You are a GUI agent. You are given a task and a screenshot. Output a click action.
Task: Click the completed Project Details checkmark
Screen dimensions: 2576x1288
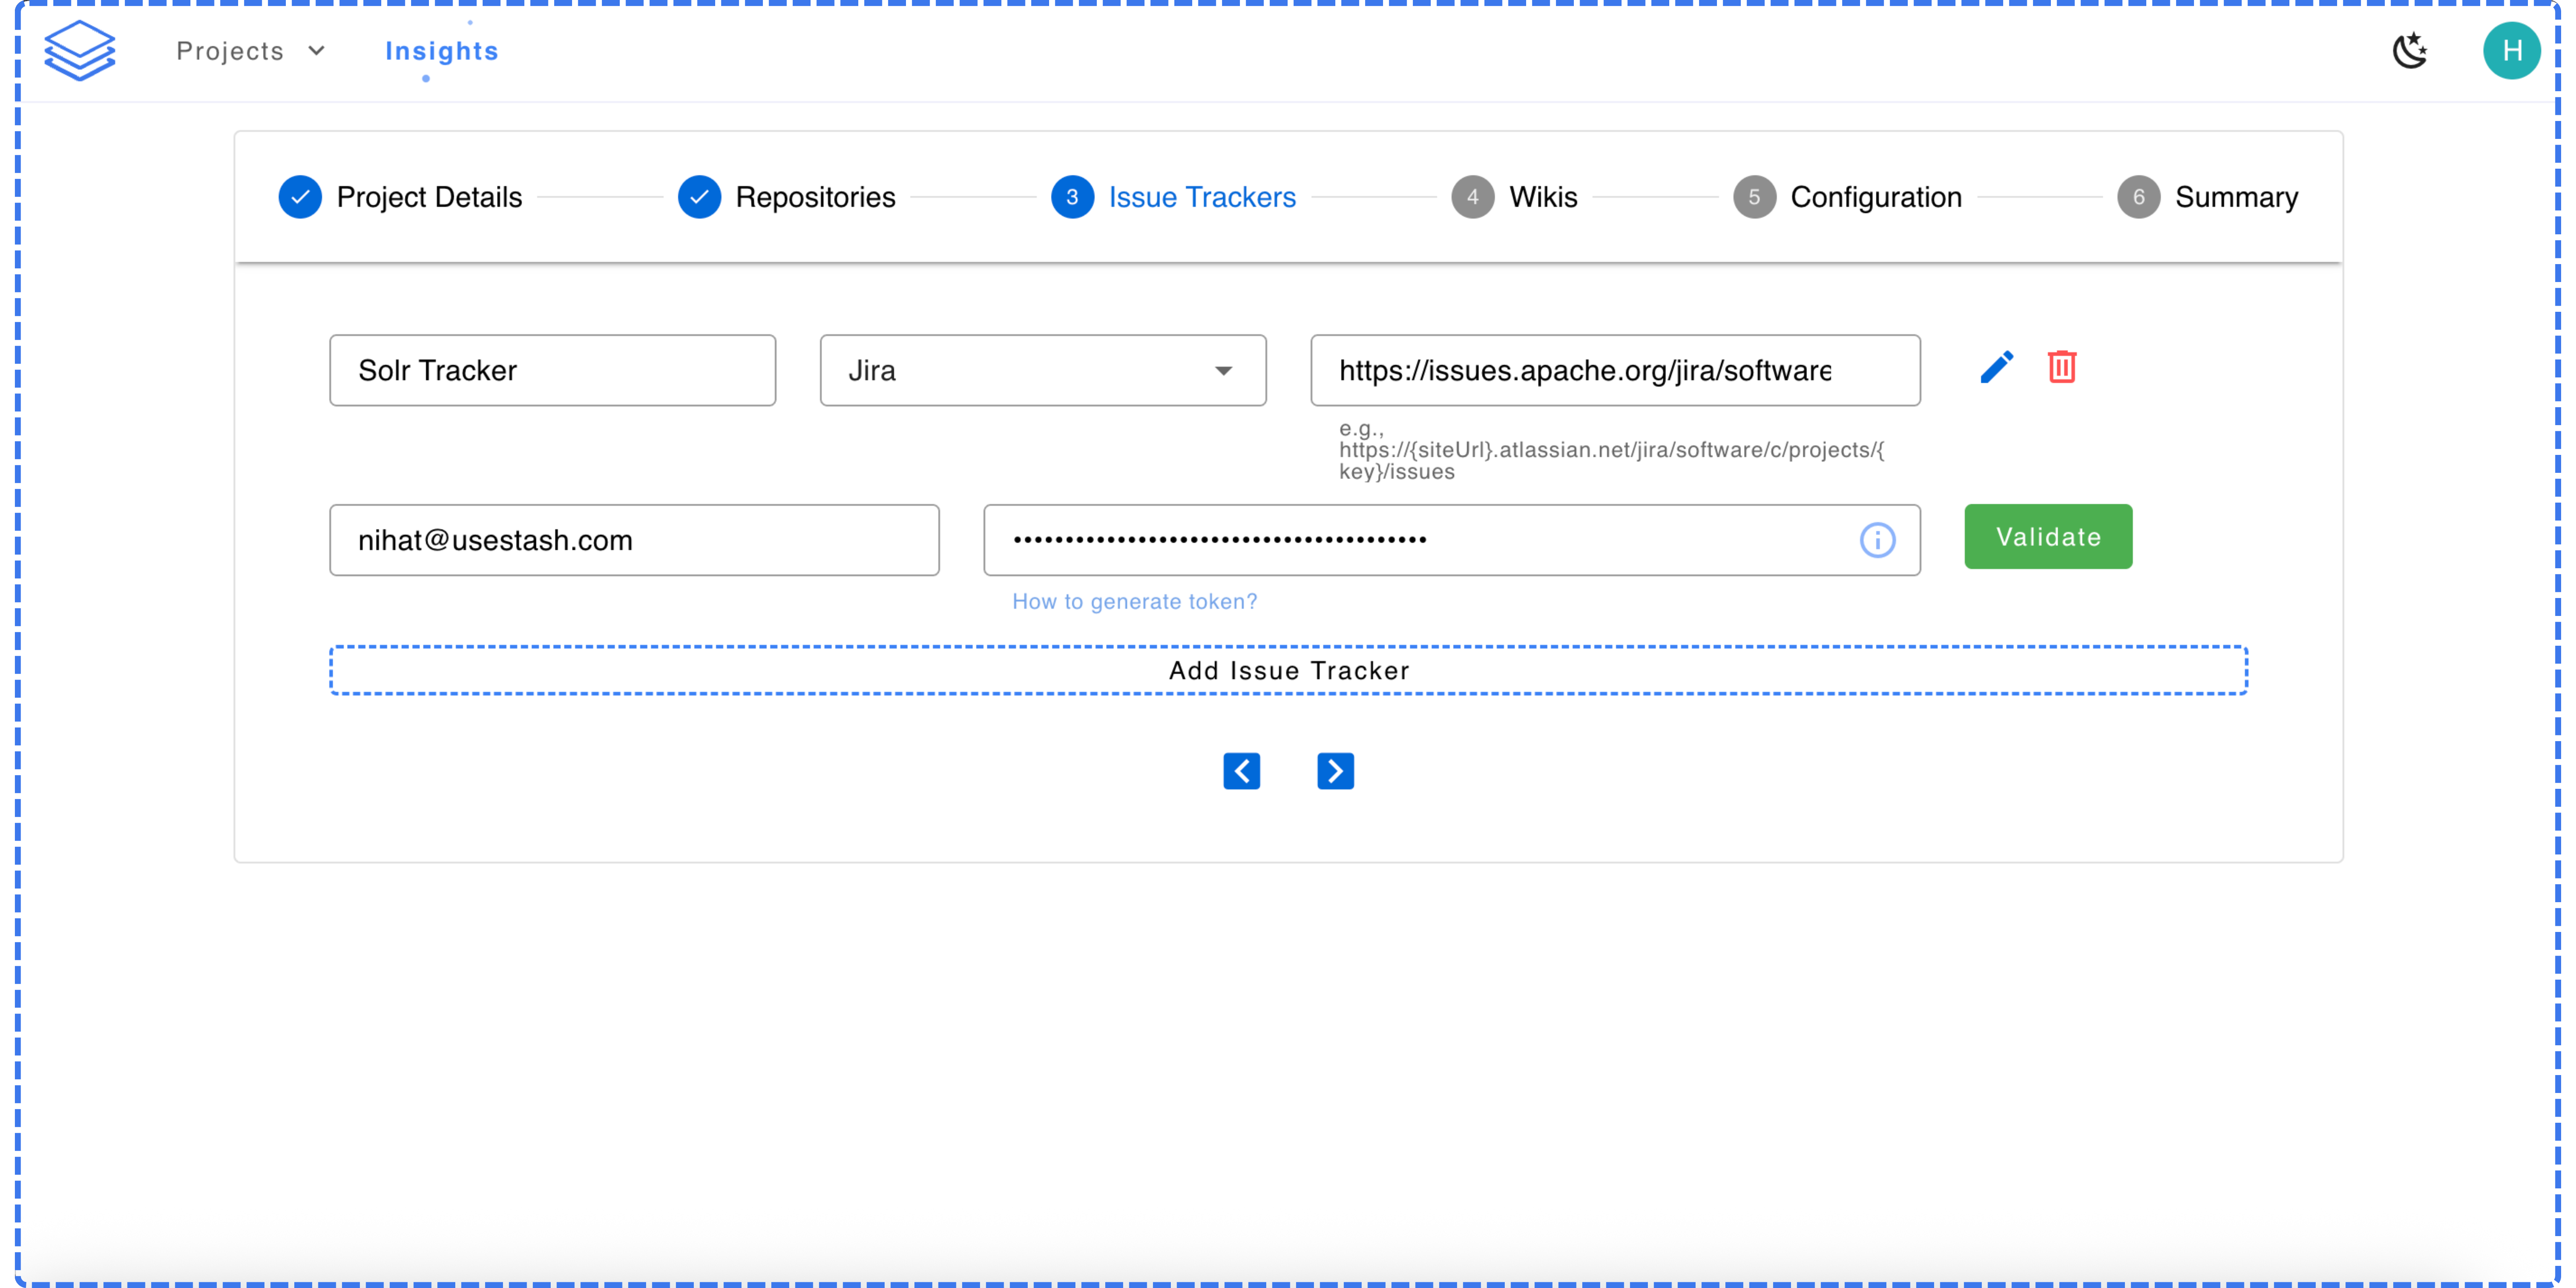coord(300,197)
